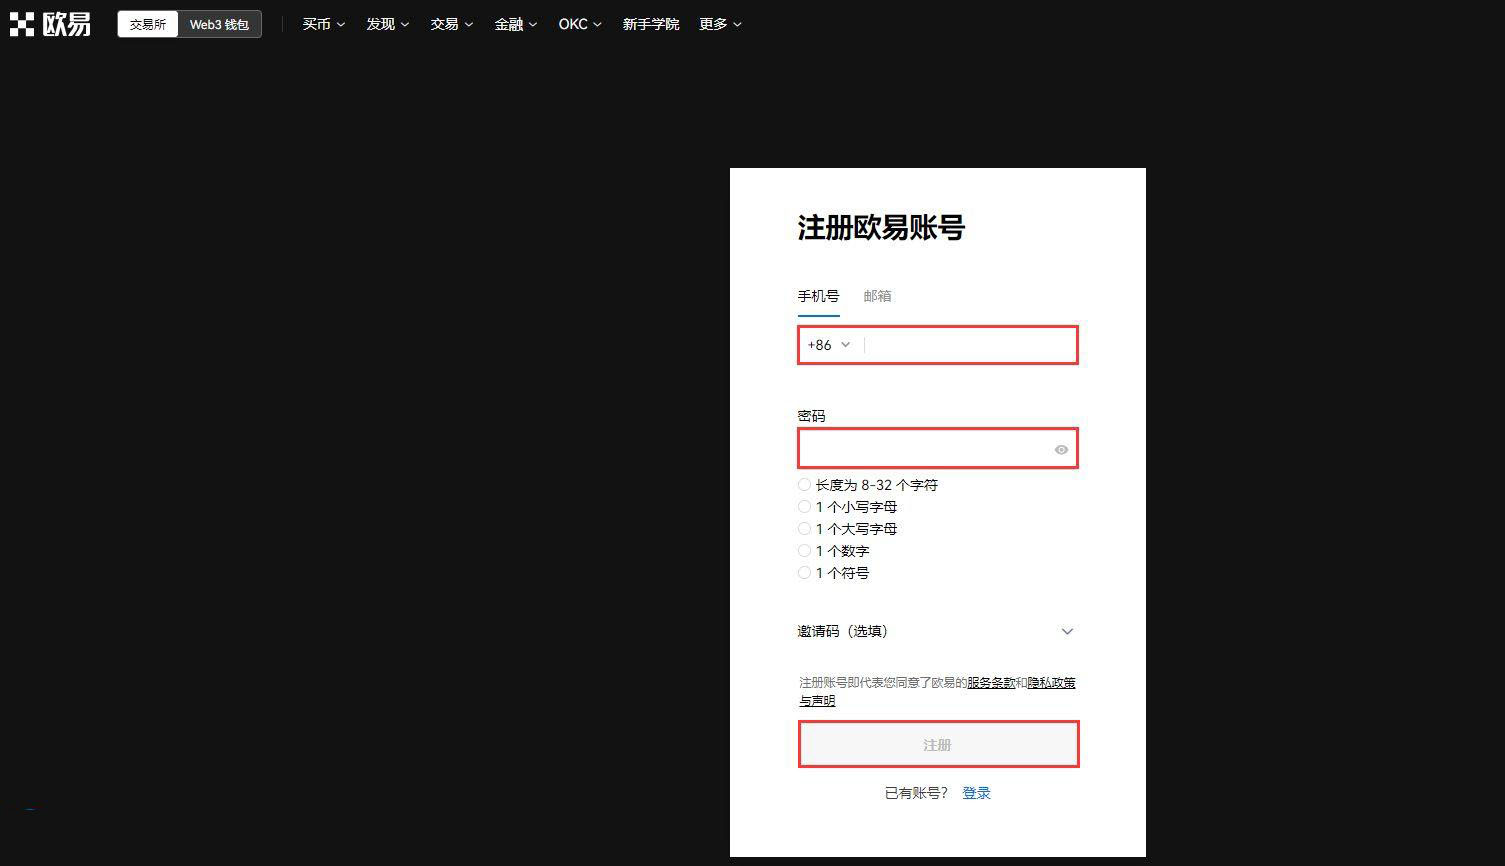Open the OKC dropdown menu
The height and width of the screenshot is (866, 1505).
[579, 24]
